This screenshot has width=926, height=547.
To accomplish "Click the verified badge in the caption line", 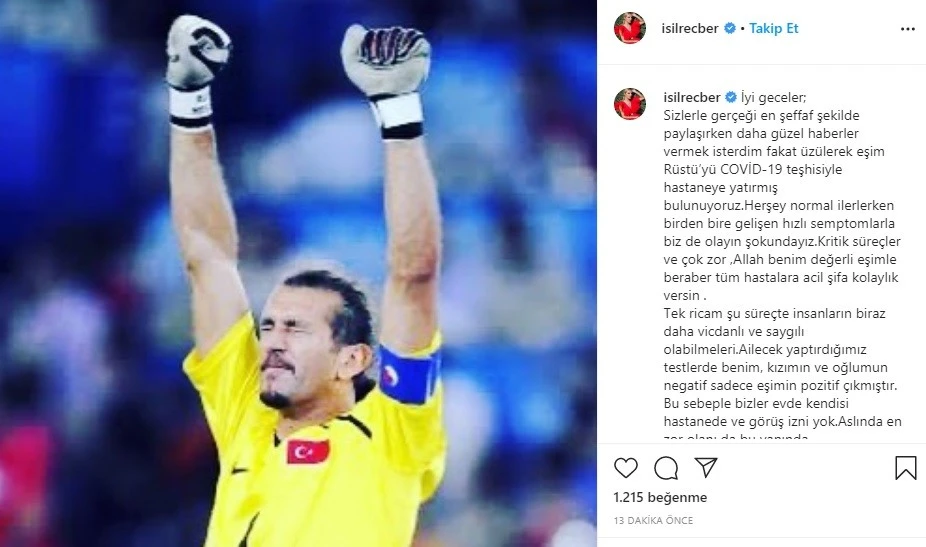I will tap(731, 97).
